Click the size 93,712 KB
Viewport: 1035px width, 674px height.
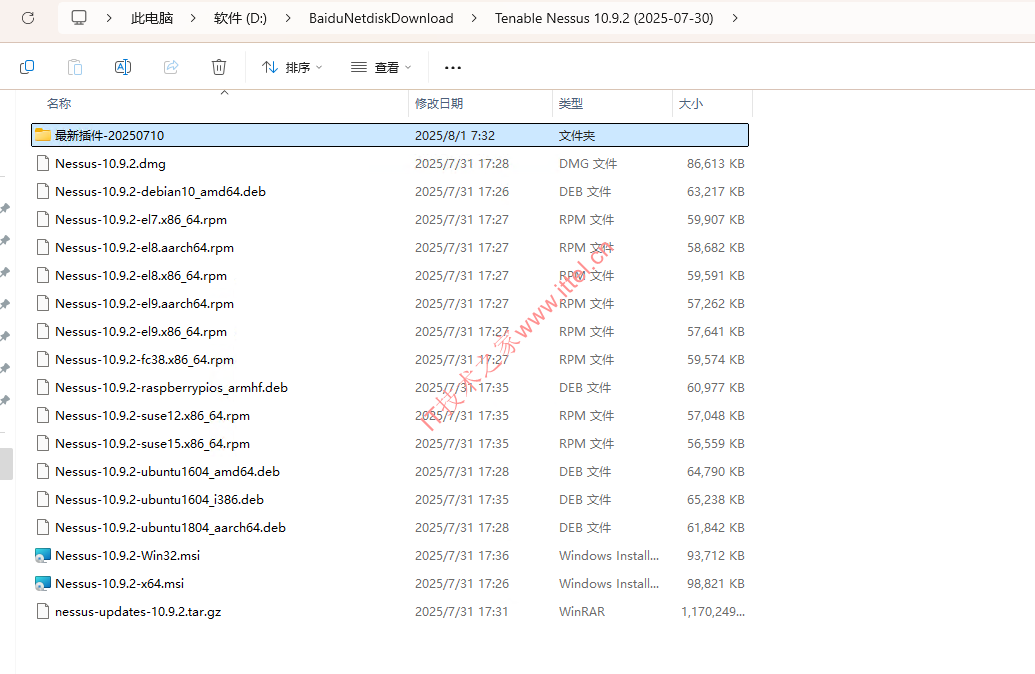pos(716,556)
